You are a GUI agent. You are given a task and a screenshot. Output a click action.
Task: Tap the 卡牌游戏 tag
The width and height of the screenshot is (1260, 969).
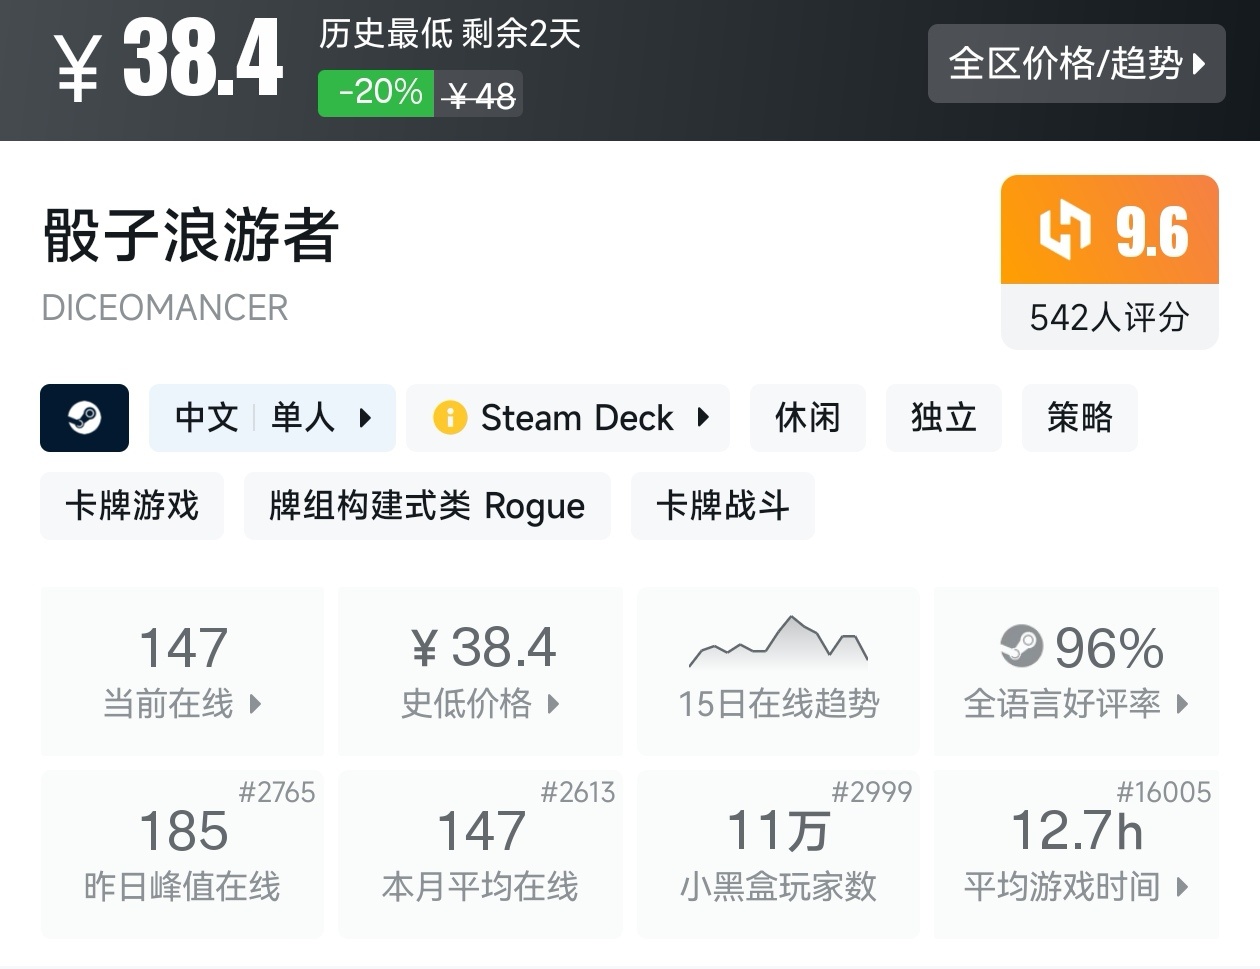click(x=132, y=506)
